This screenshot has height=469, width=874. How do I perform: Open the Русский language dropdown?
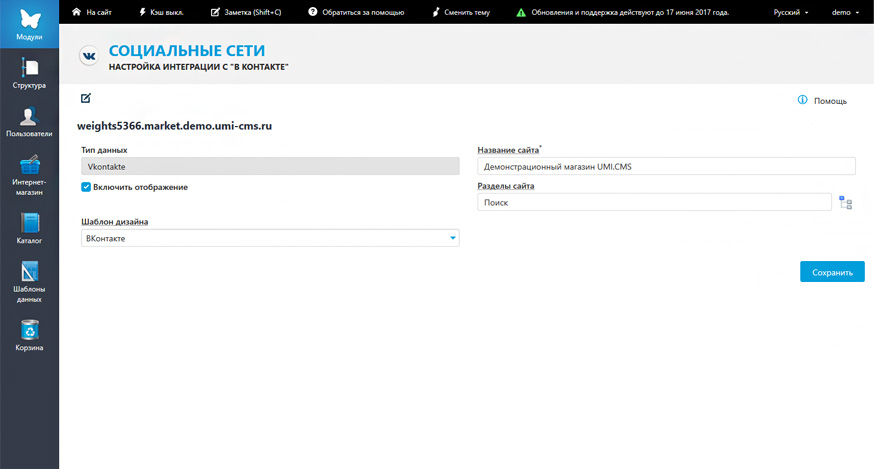790,12
